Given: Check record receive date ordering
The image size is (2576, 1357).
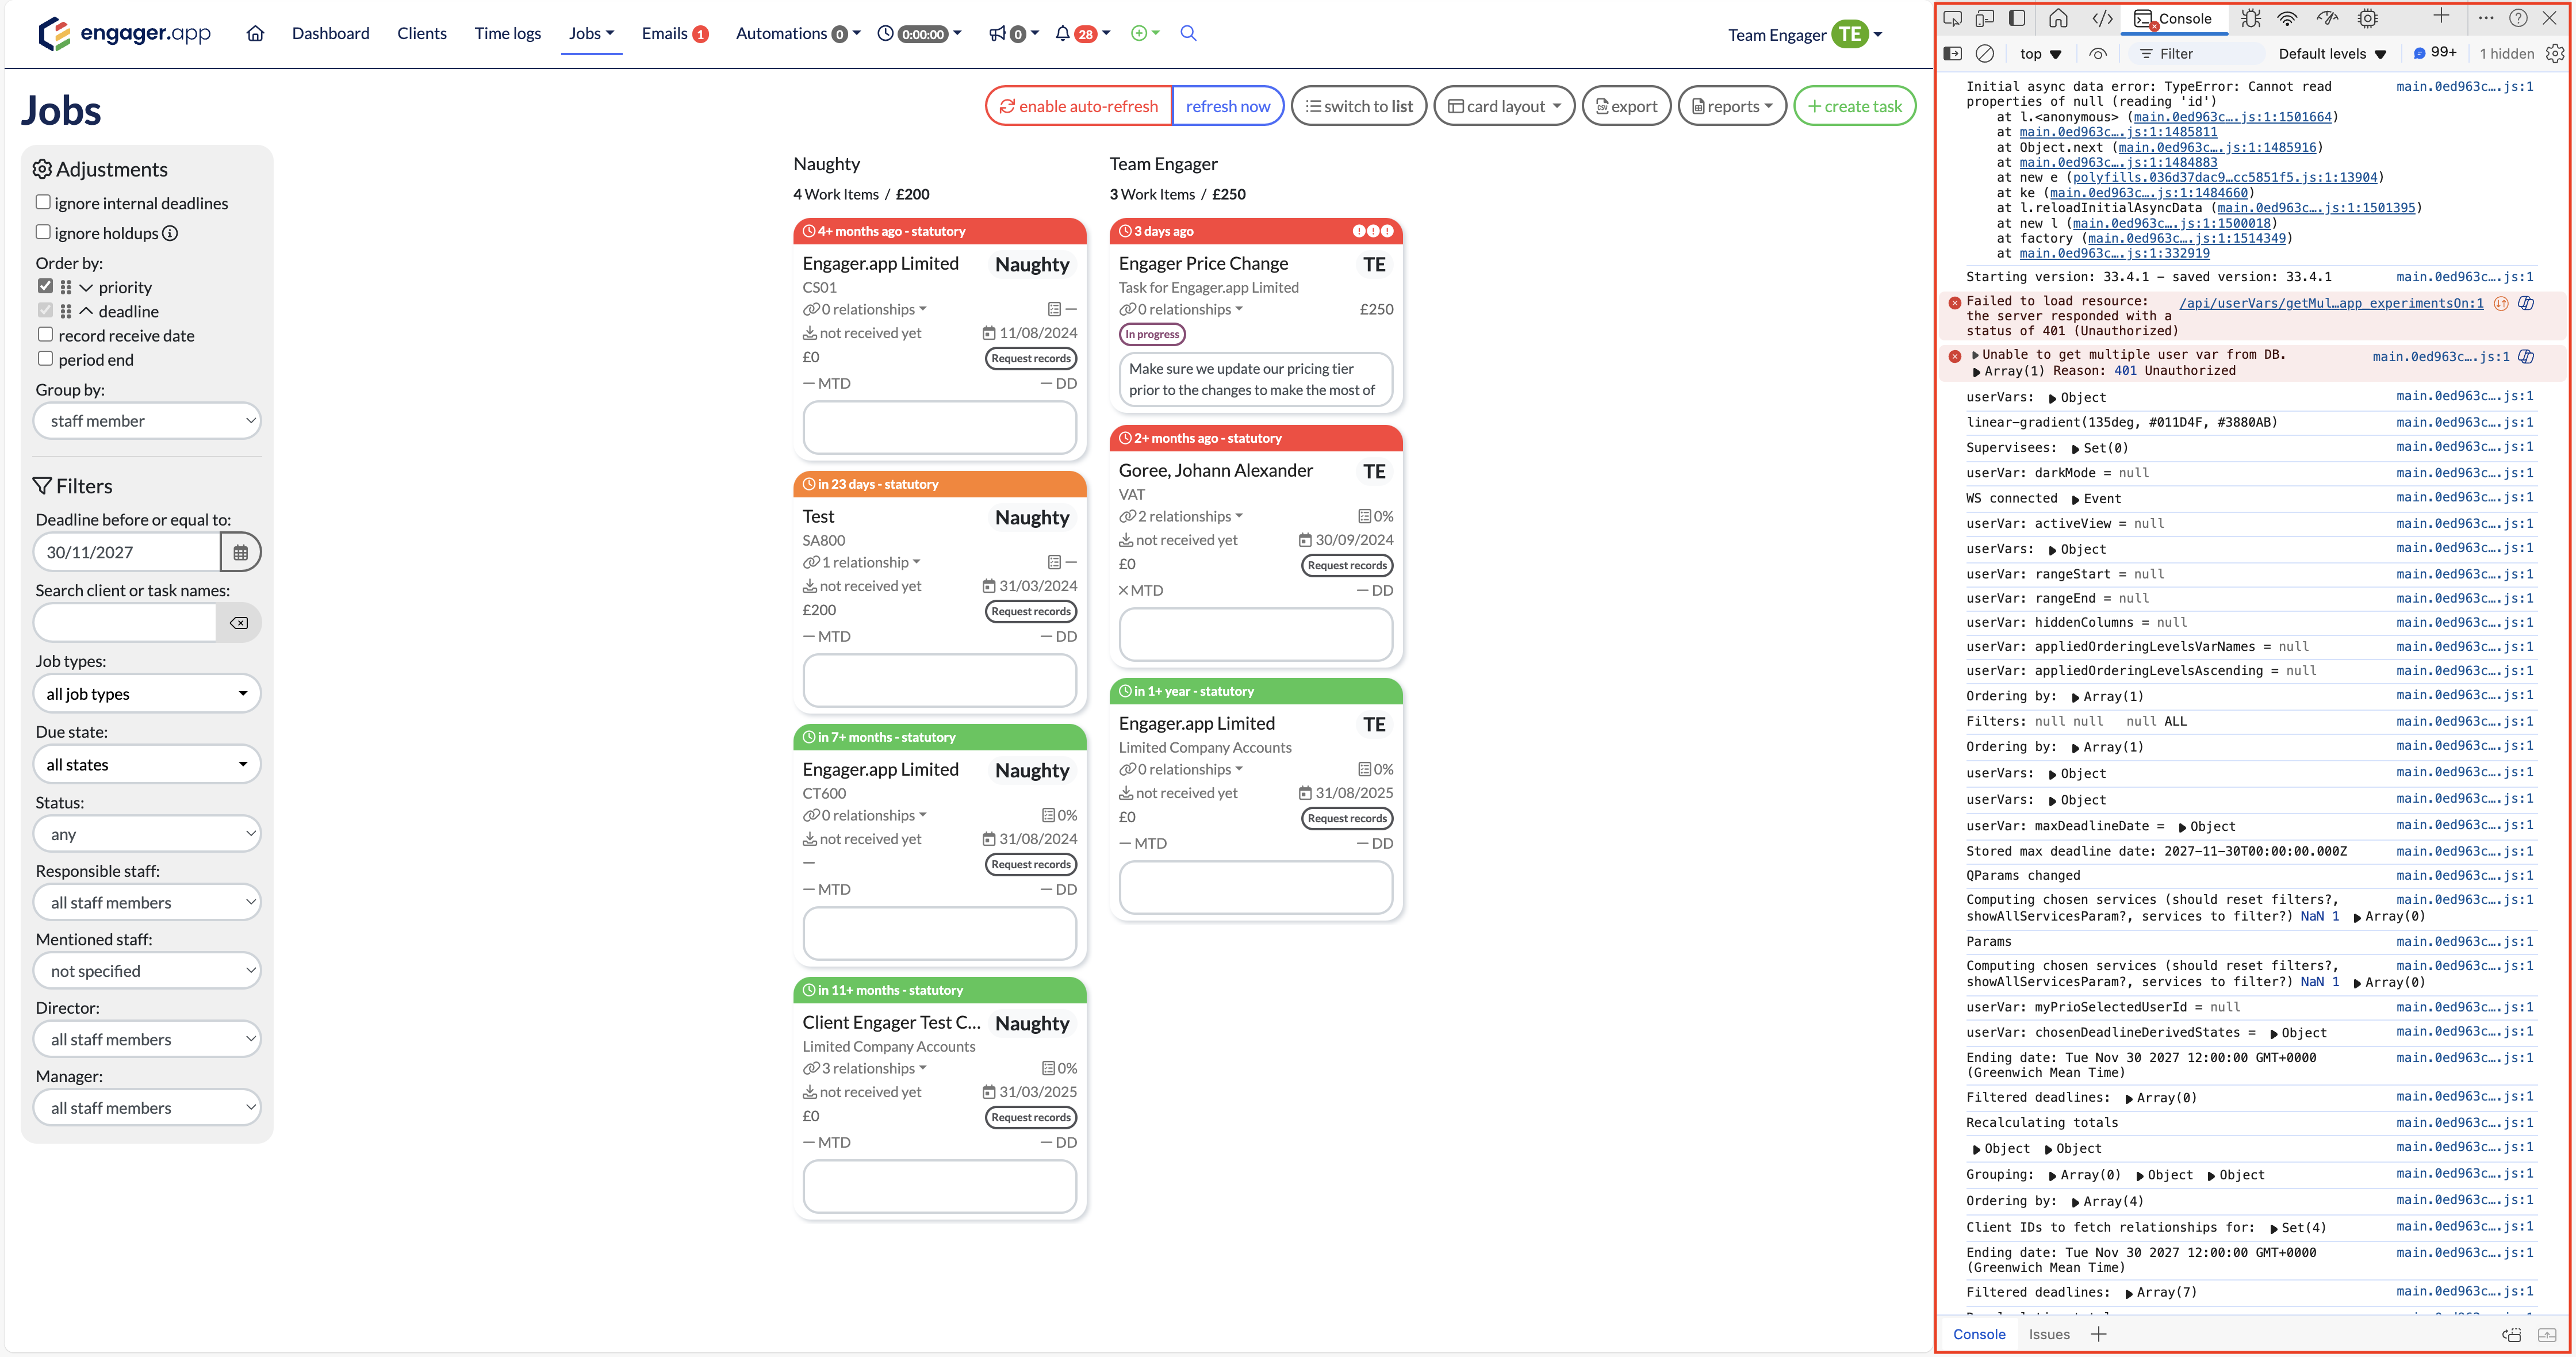Looking at the screenshot, I should (45, 334).
